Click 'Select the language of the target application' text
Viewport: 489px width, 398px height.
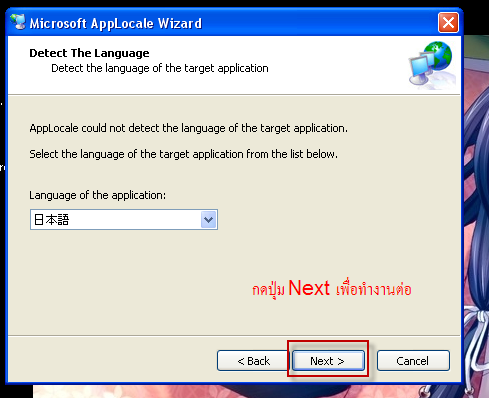click(x=183, y=154)
